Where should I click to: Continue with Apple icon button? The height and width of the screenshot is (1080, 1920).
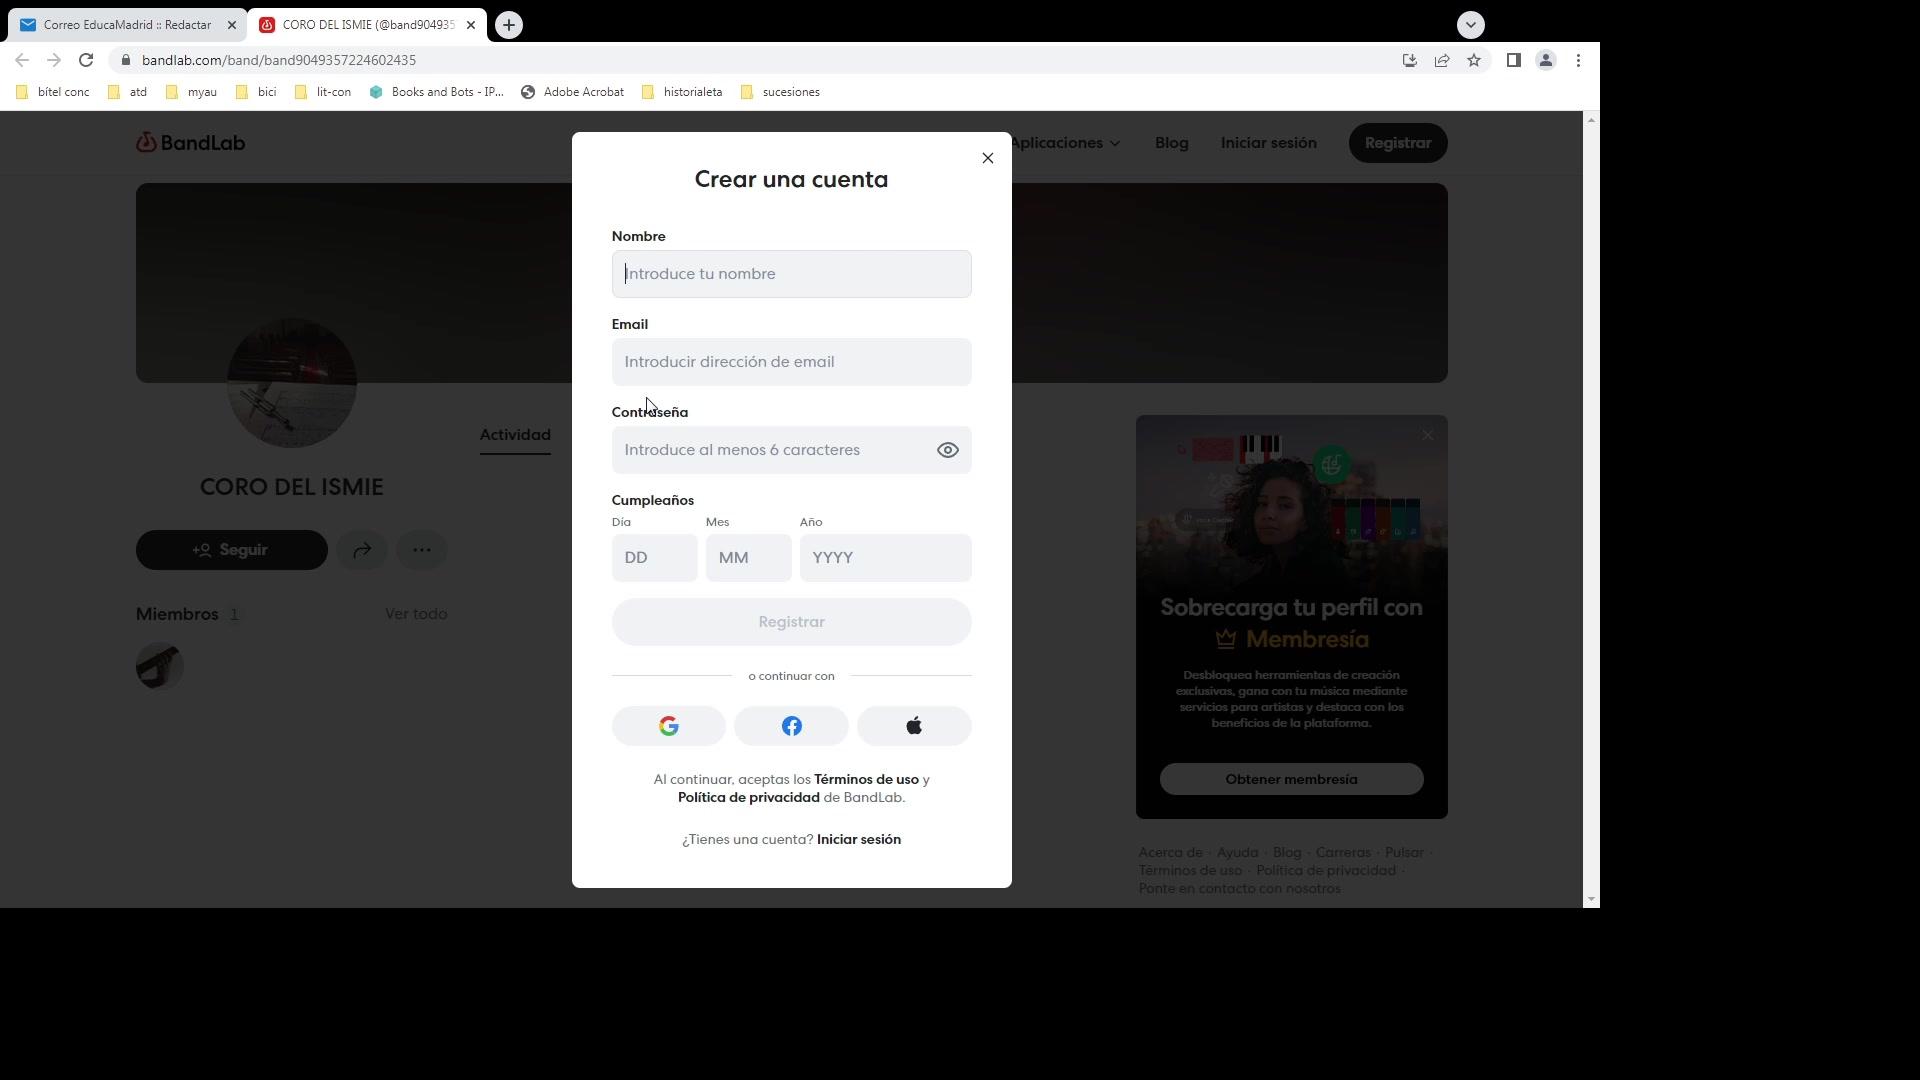click(x=913, y=726)
